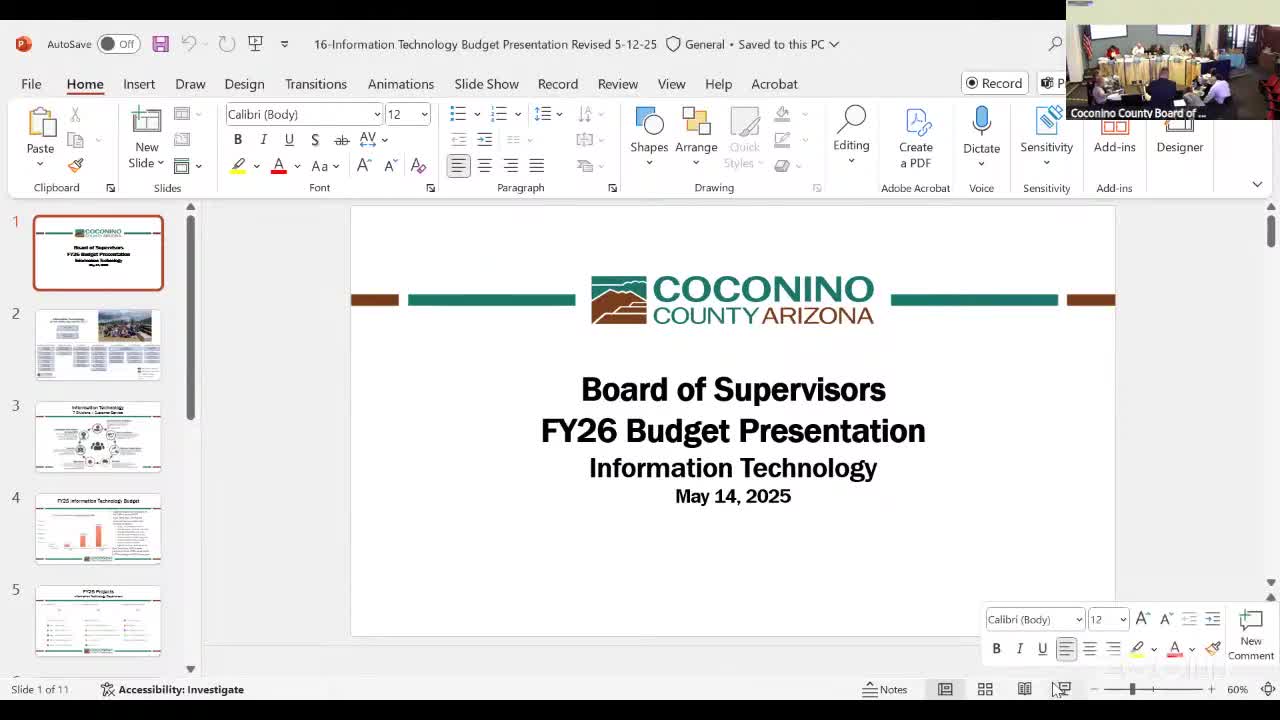Image resolution: width=1280 pixels, height=720 pixels.
Task: Toggle text Shadow in the ribbon
Action: point(315,140)
